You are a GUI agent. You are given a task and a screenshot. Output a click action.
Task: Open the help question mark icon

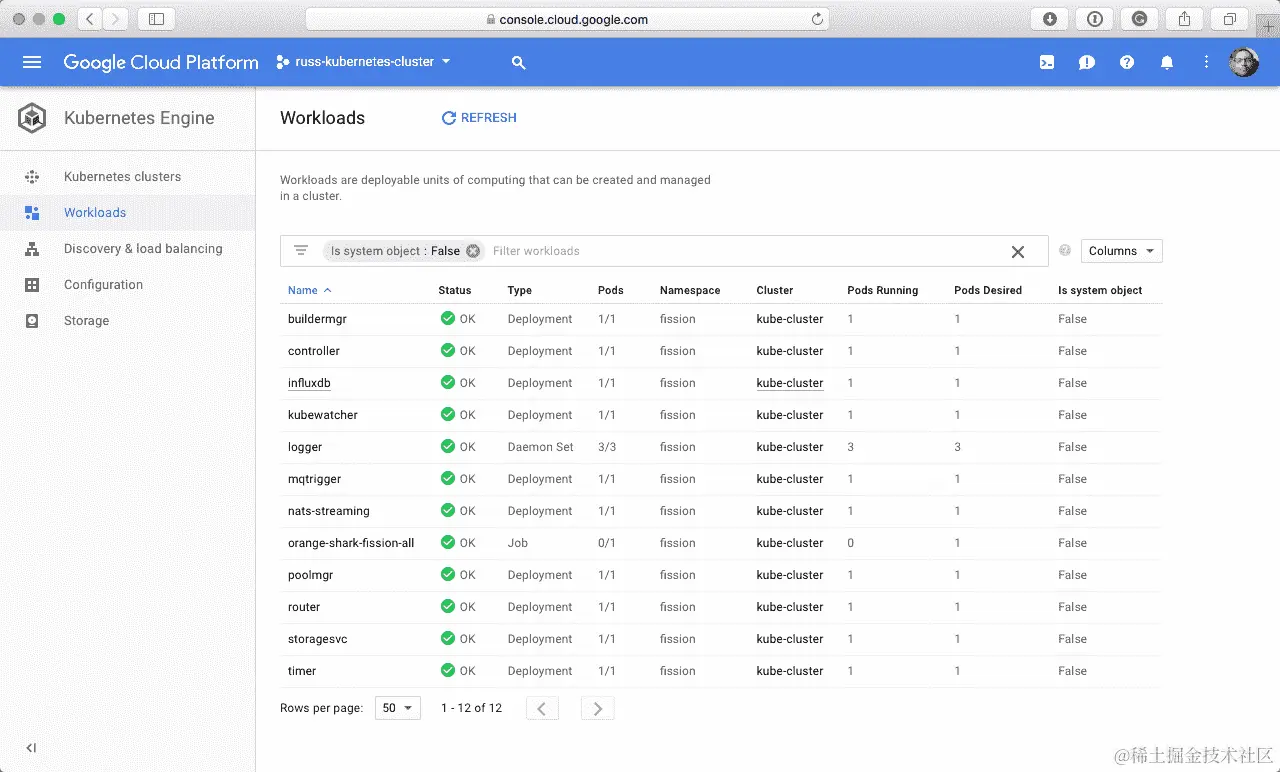pos(1127,62)
